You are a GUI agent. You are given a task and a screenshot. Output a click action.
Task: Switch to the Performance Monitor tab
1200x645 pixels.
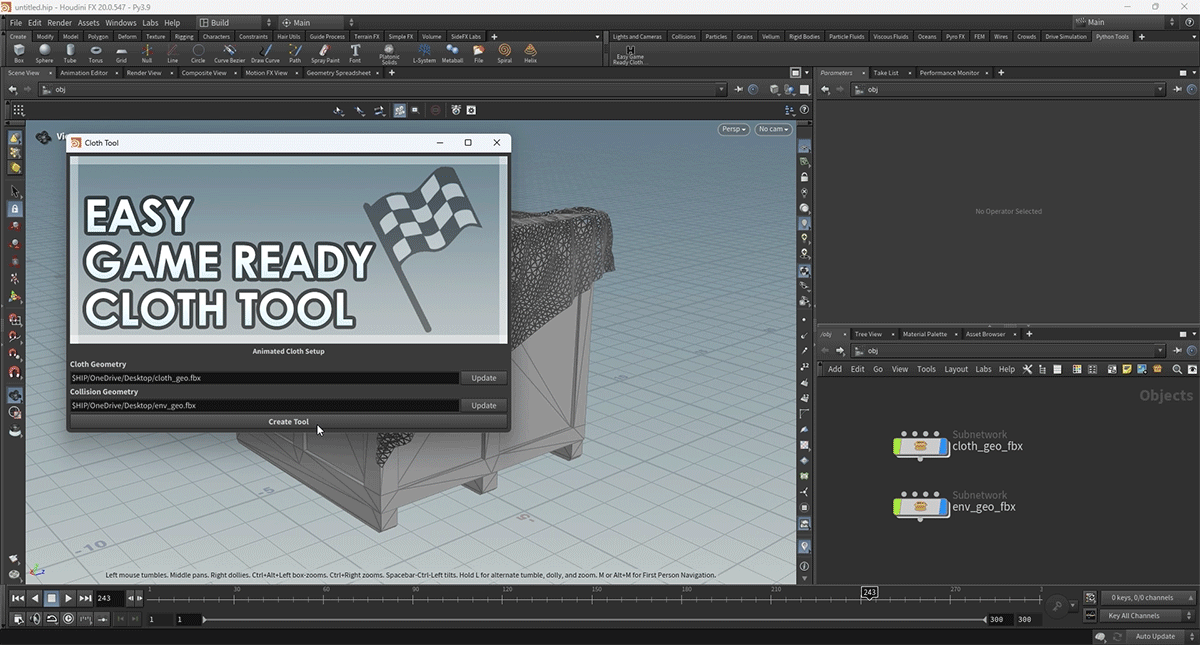(950, 73)
